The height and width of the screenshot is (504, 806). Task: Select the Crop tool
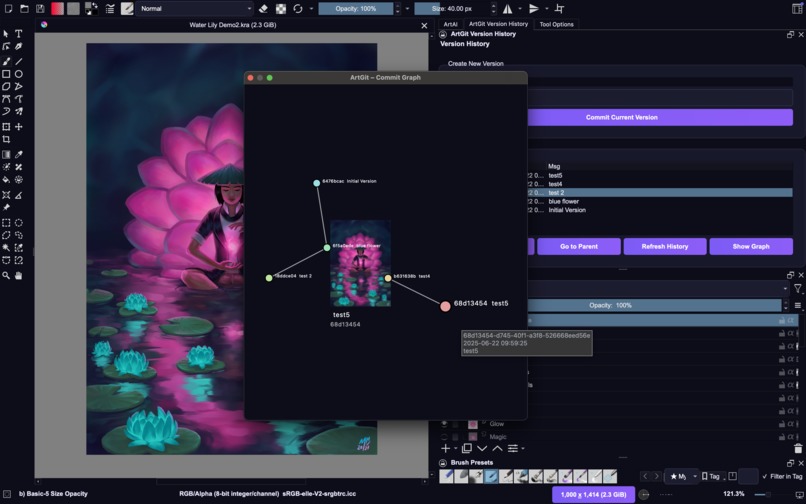point(6,139)
